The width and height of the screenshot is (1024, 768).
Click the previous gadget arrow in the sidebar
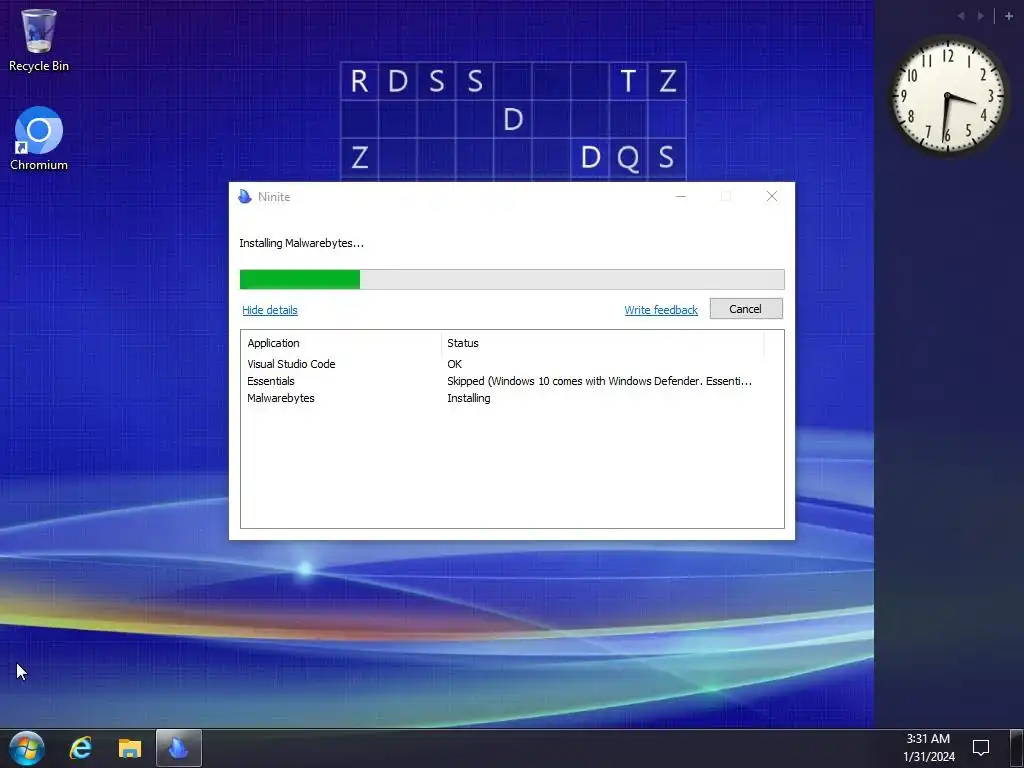click(x=961, y=16)
